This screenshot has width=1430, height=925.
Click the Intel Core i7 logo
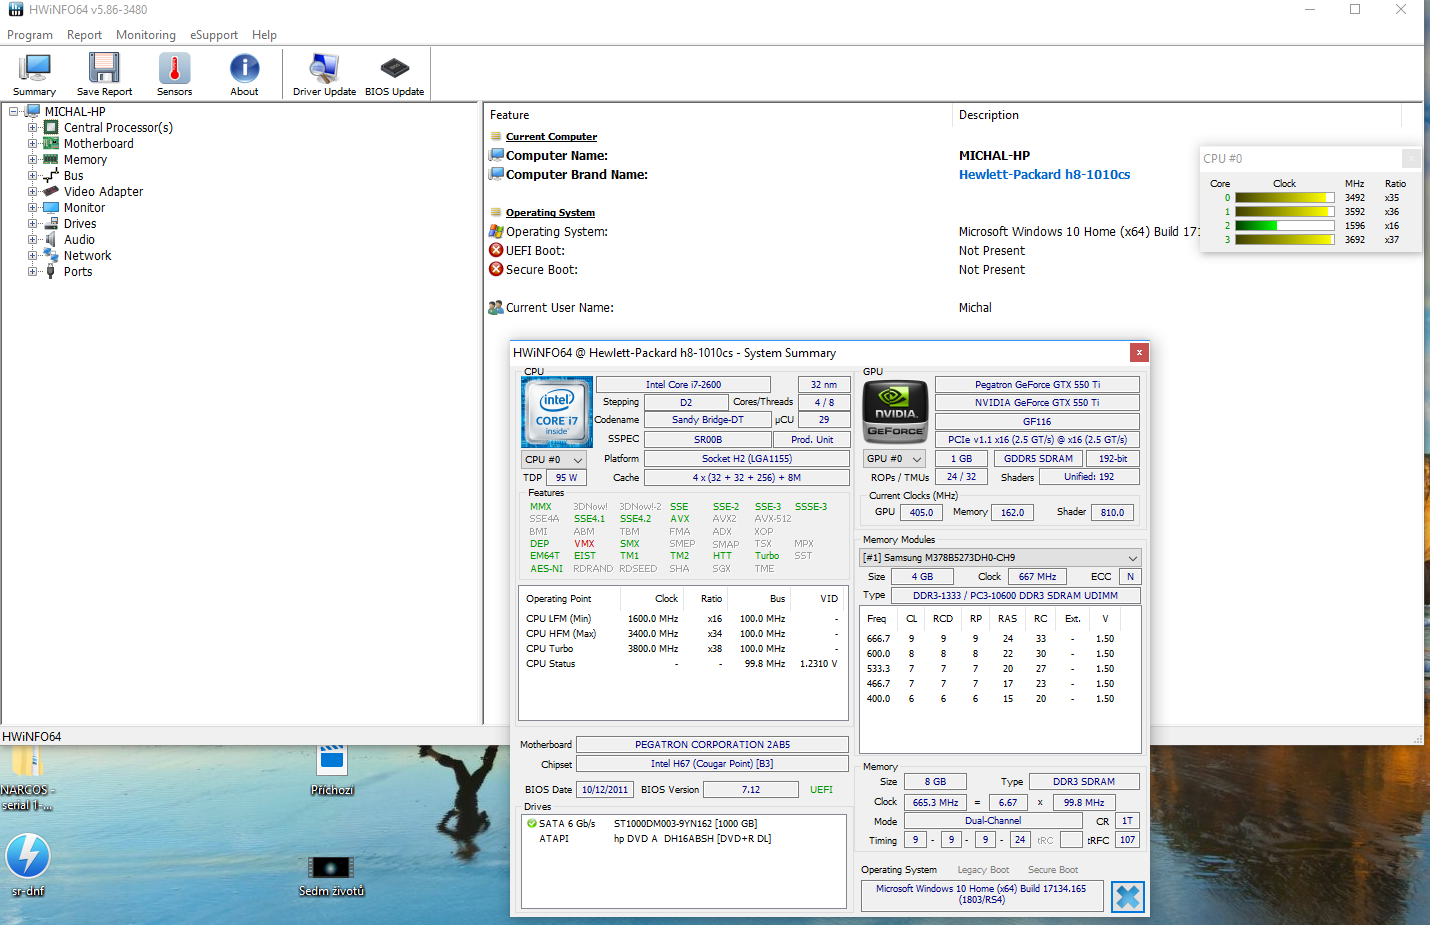(557, 412)
